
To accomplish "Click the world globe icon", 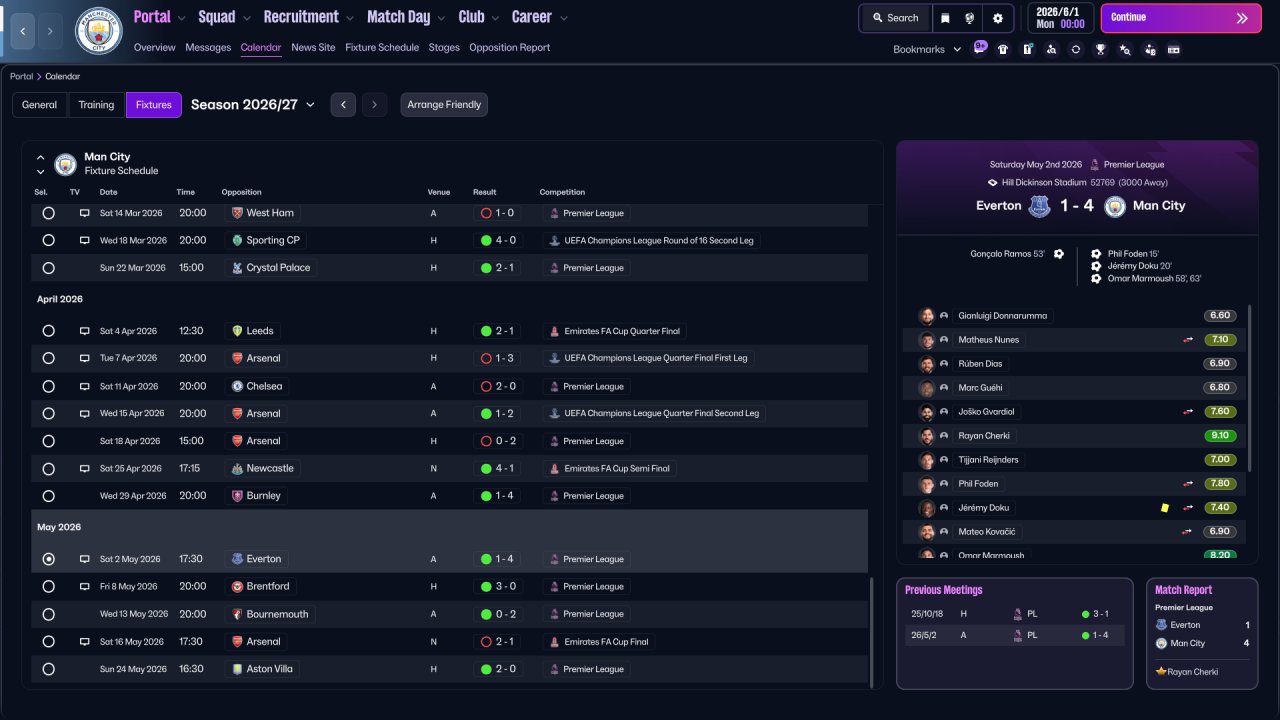I will [x=970, y=18].
